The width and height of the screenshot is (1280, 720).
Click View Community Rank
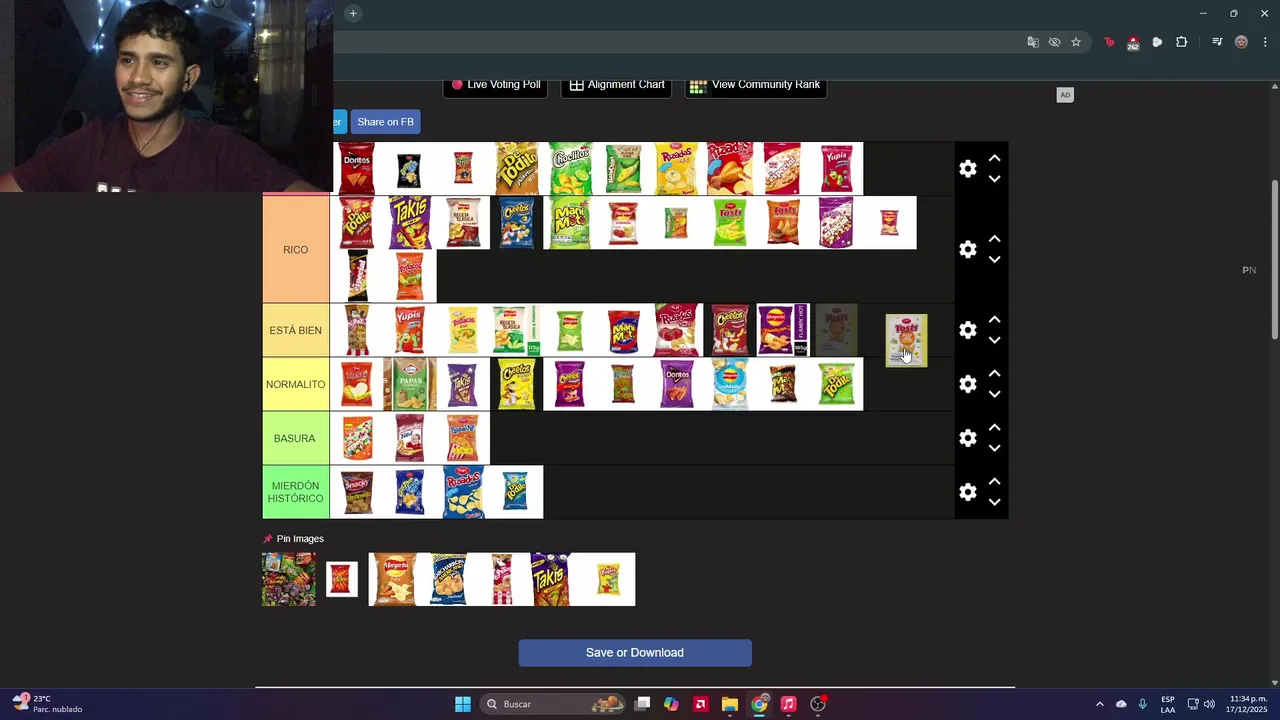[x=755, y=85]
